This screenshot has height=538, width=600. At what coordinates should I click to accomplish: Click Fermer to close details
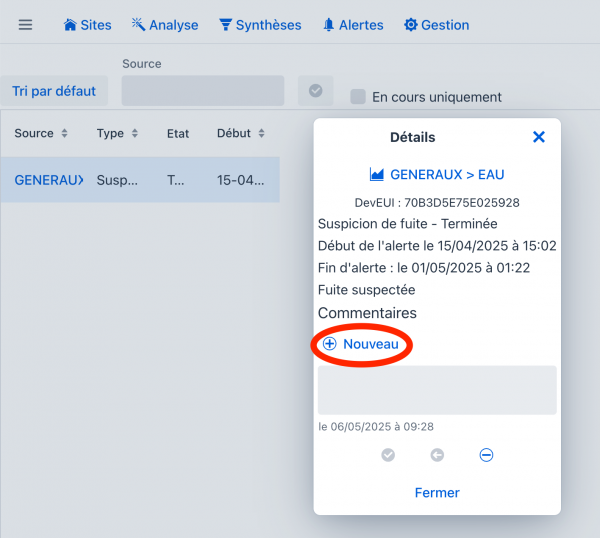pyautogui.click(x=437, y=492)
